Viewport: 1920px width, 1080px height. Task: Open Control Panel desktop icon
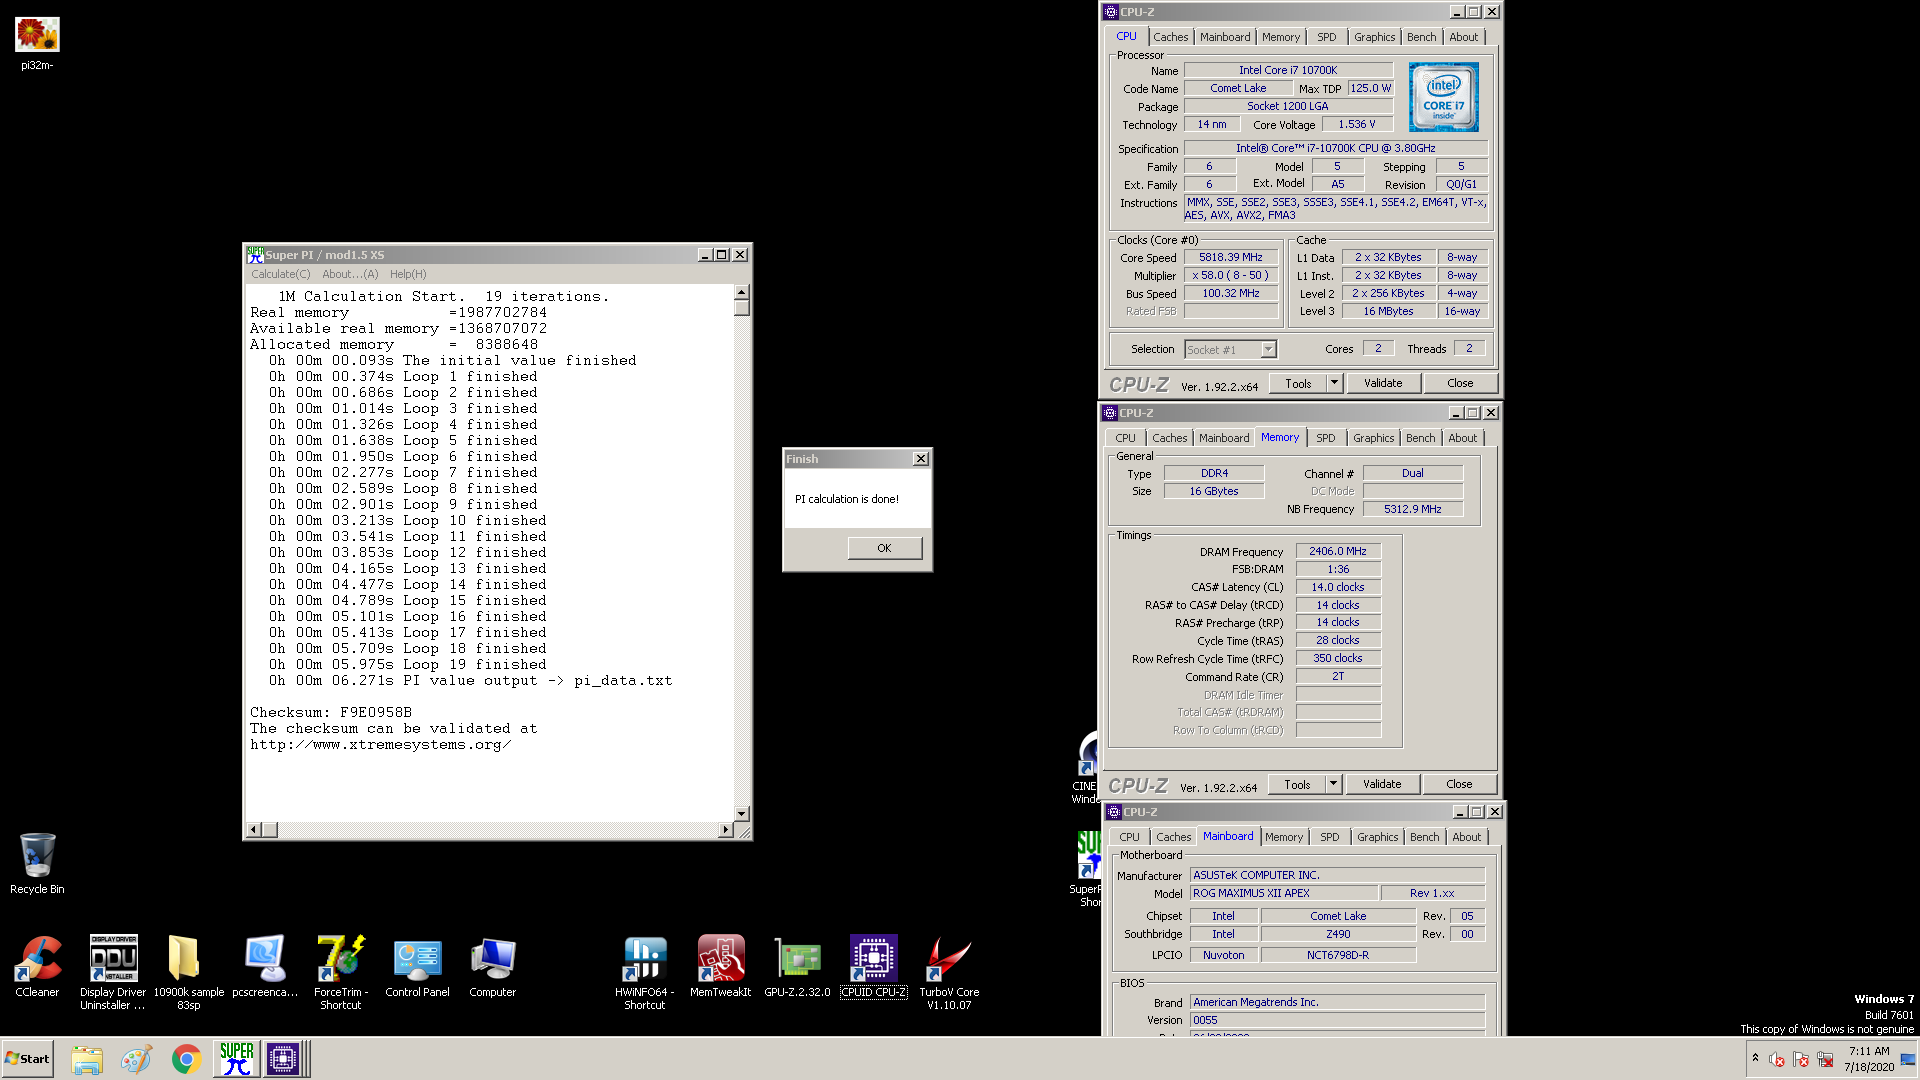point(417,966)
